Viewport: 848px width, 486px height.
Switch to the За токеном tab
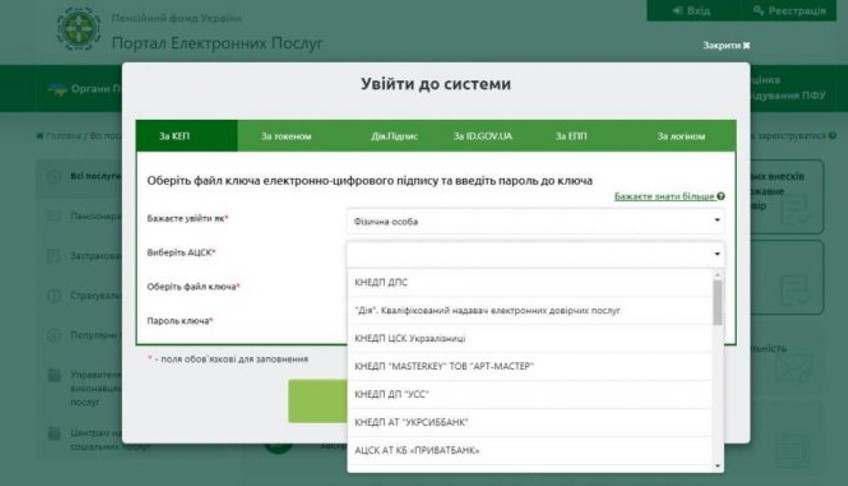coord(286,136)
